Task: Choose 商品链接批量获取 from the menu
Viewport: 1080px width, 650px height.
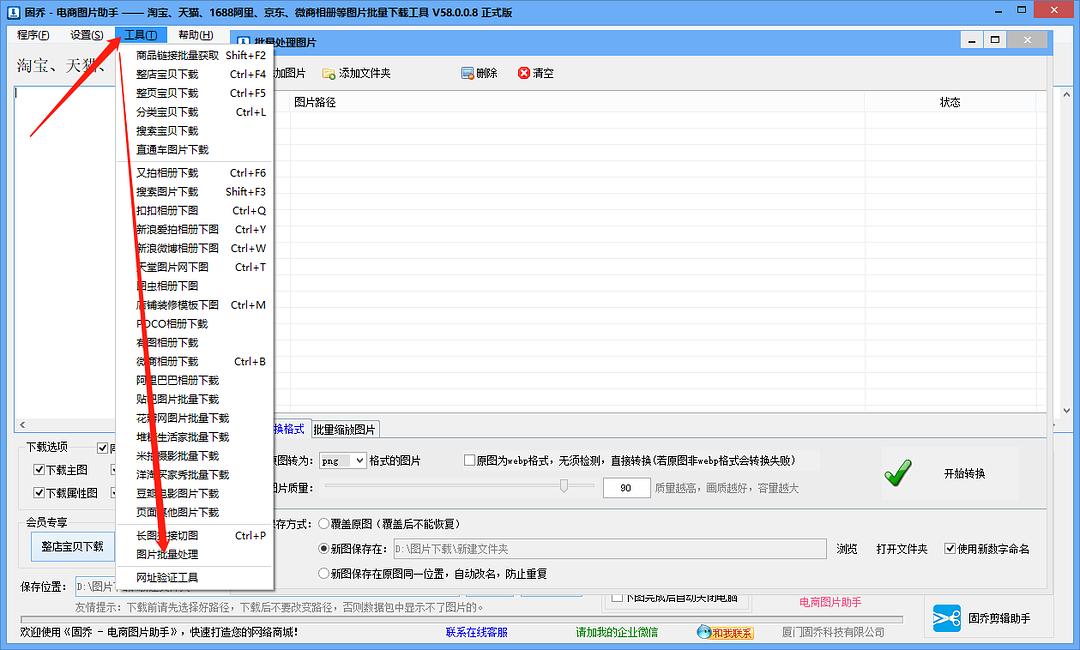Action: tap(196, 55)
